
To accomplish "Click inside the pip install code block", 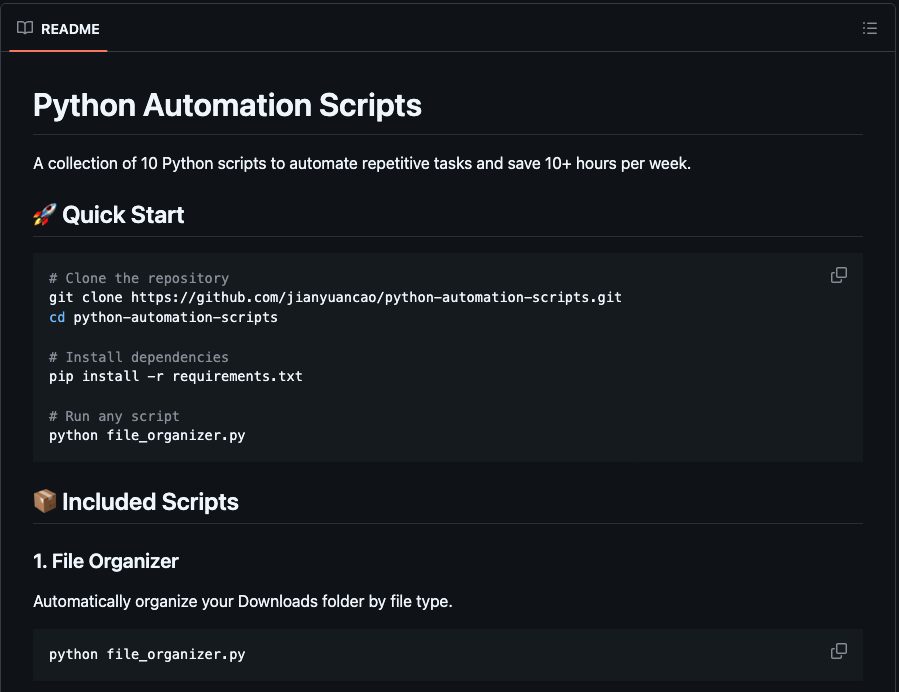I will point(175,376).
